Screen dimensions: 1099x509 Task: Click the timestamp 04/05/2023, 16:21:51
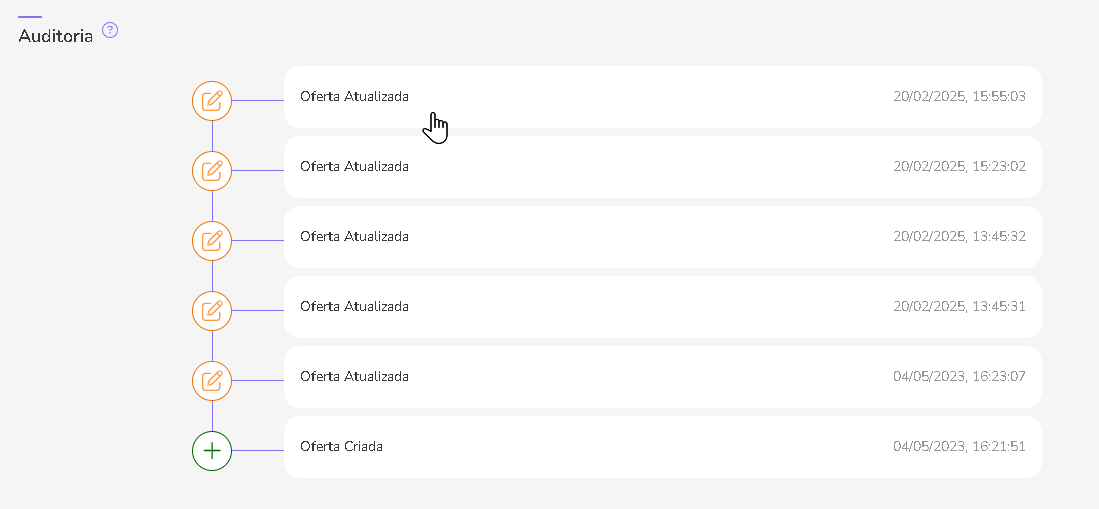click(x=959, y=447)
